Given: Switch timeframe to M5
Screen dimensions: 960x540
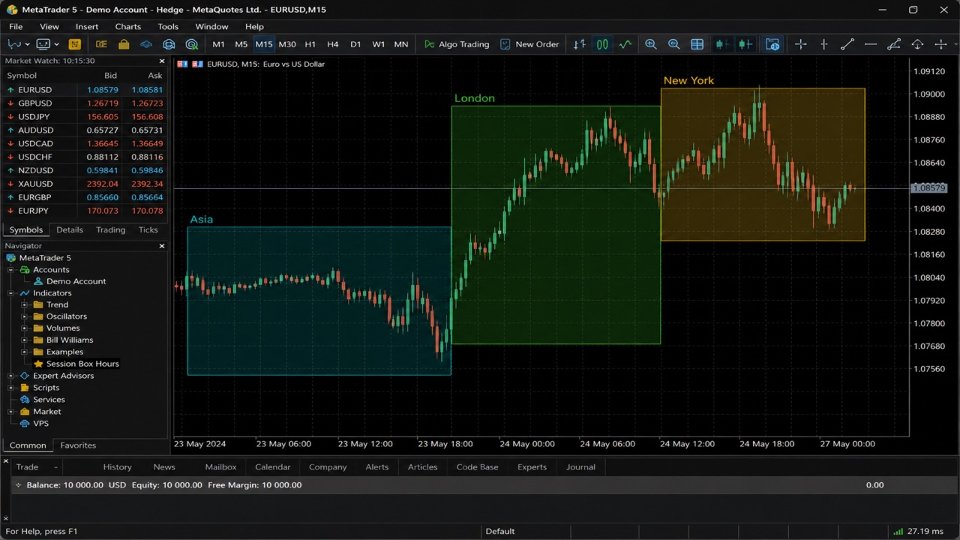Looking at the screenshot, I should [241, 44].
